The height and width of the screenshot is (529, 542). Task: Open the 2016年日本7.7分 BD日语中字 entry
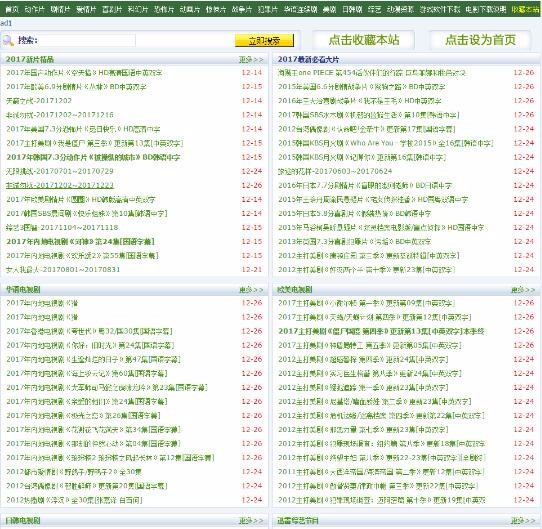click(365, 185)
